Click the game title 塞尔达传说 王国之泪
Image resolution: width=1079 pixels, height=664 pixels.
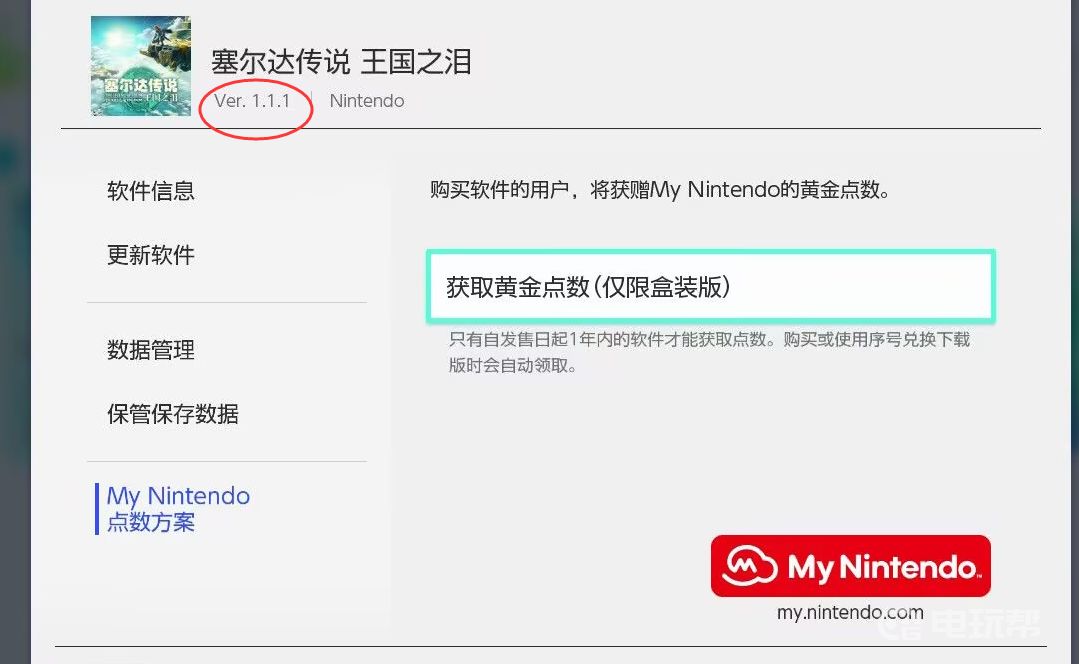341,62
